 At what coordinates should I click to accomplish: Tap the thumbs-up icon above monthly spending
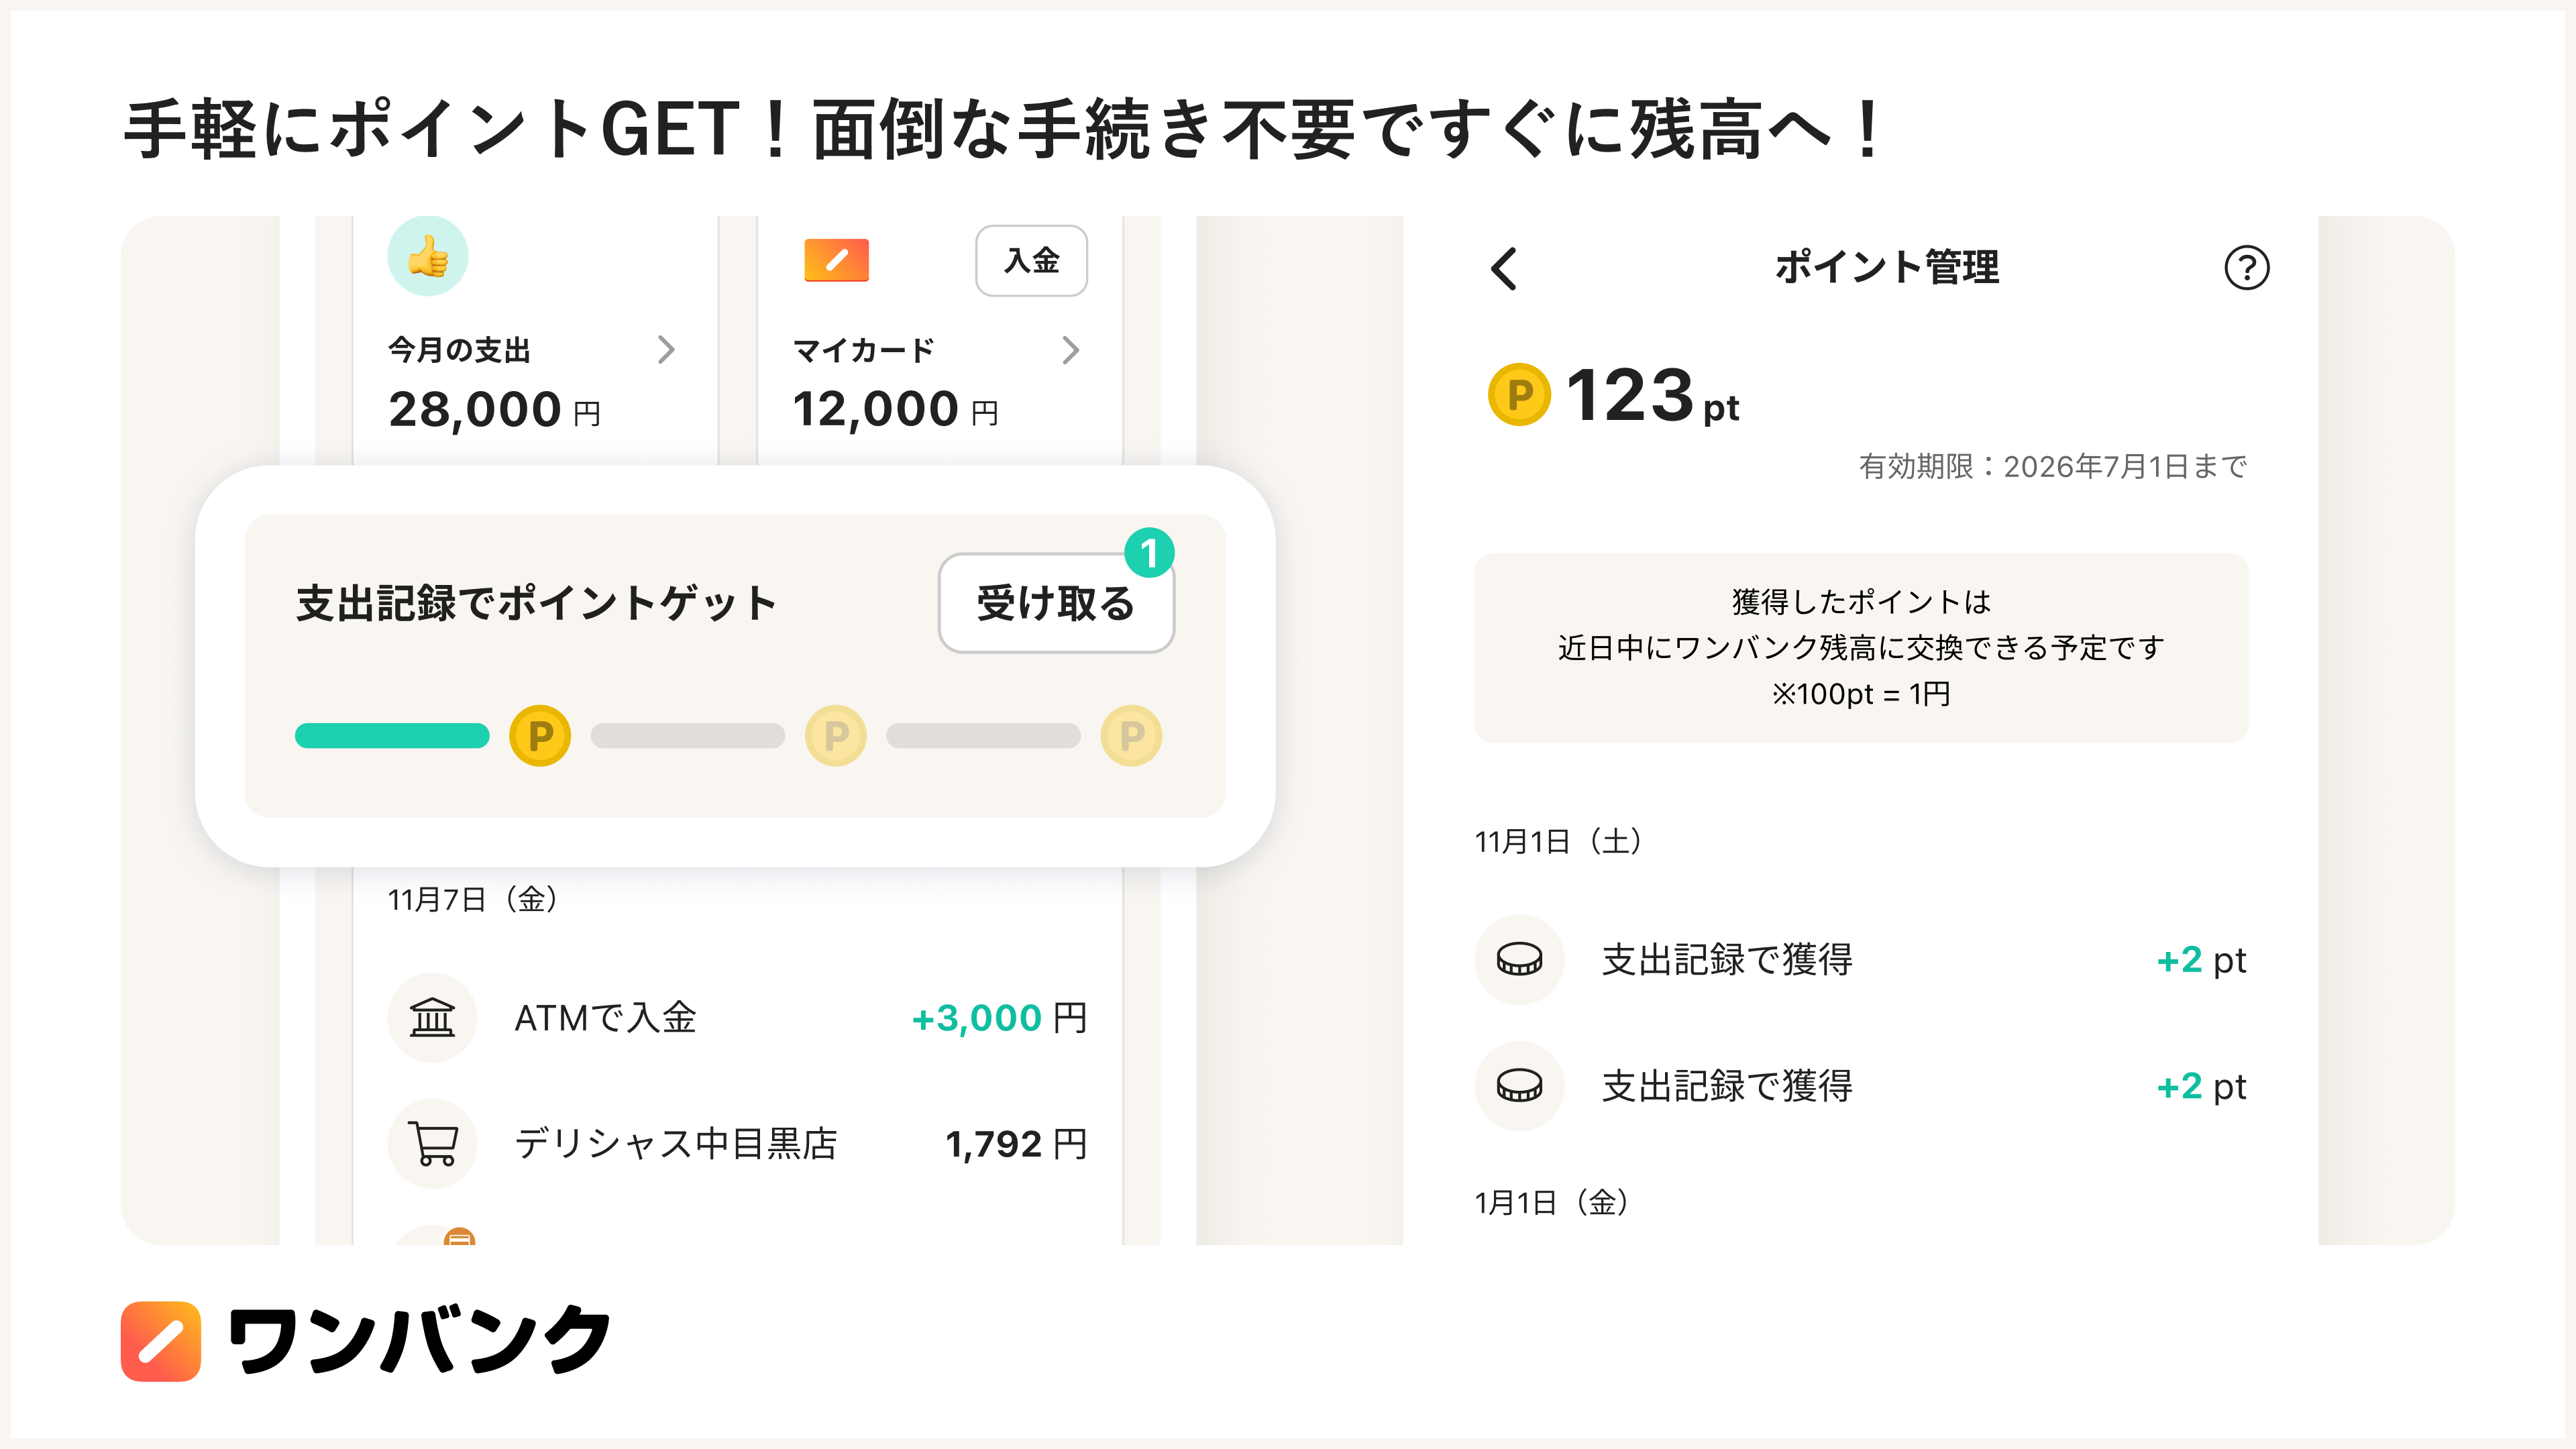point(428,257)
